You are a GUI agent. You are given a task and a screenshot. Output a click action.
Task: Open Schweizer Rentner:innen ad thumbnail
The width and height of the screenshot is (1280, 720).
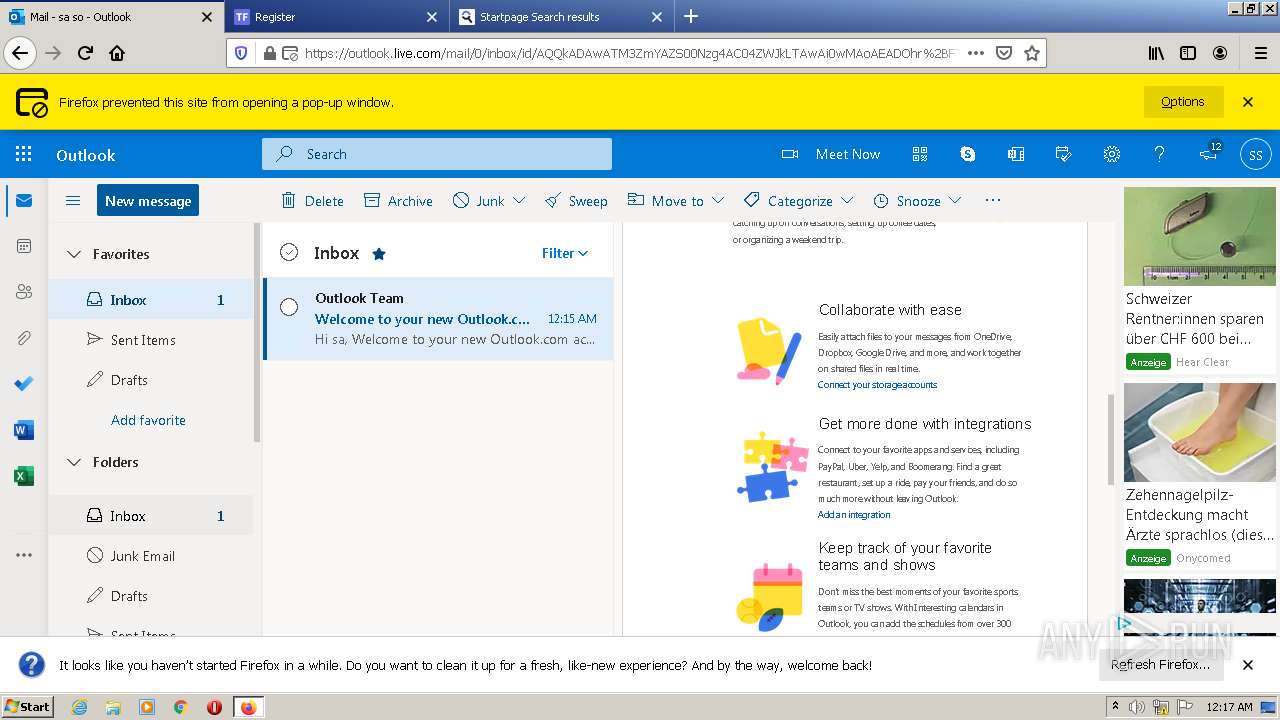(1200, 236)
